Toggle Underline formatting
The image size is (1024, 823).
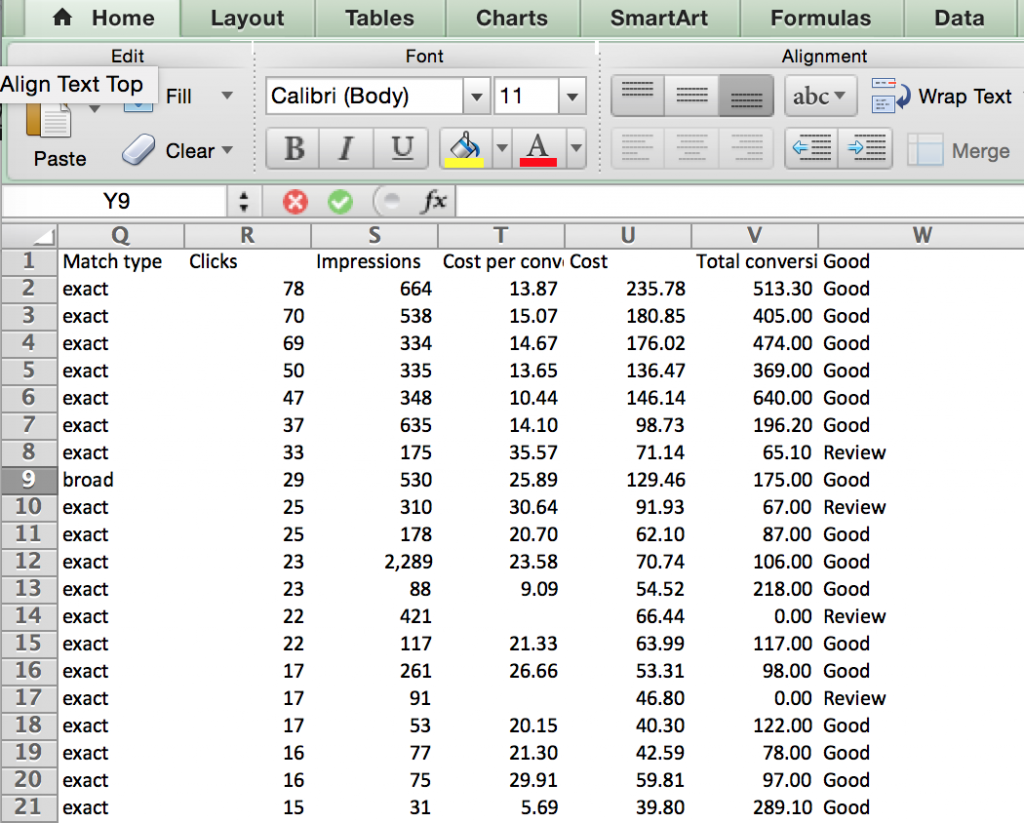click(402, 149)
